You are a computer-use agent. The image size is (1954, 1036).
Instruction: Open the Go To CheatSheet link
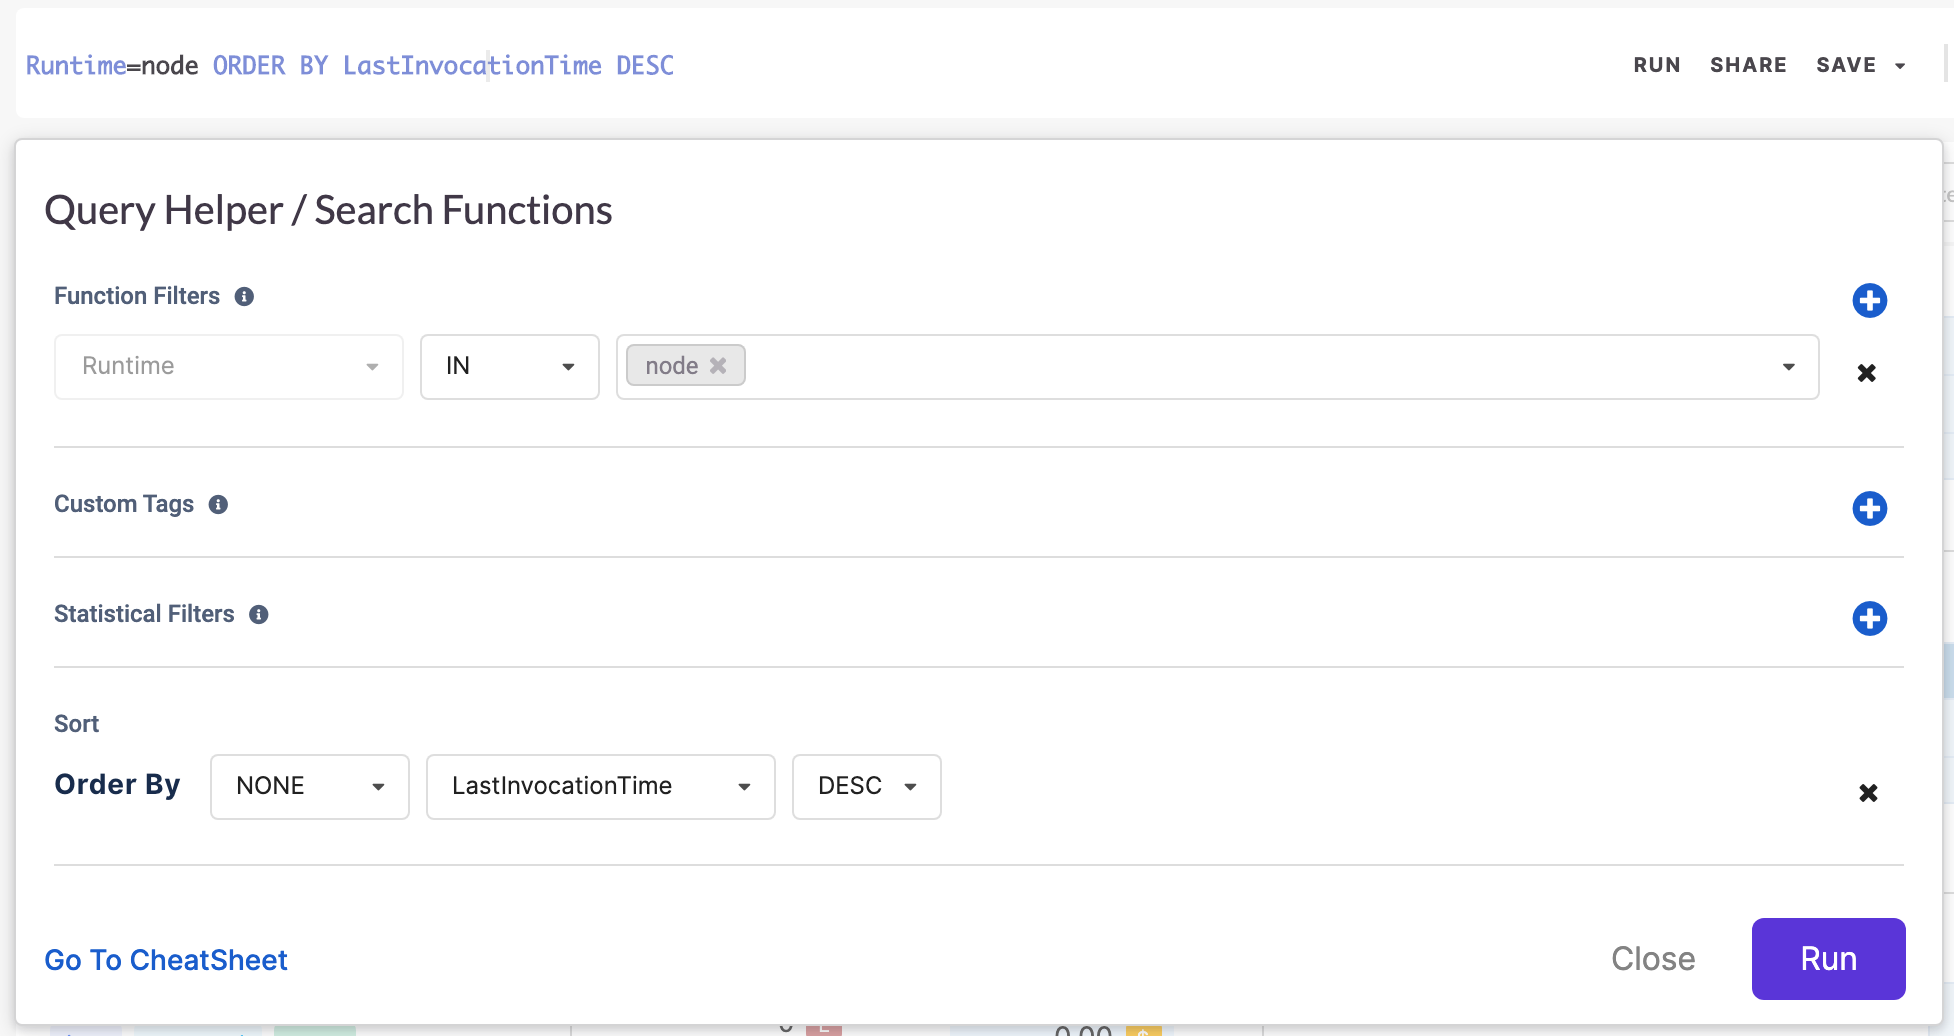click(166, 960)
